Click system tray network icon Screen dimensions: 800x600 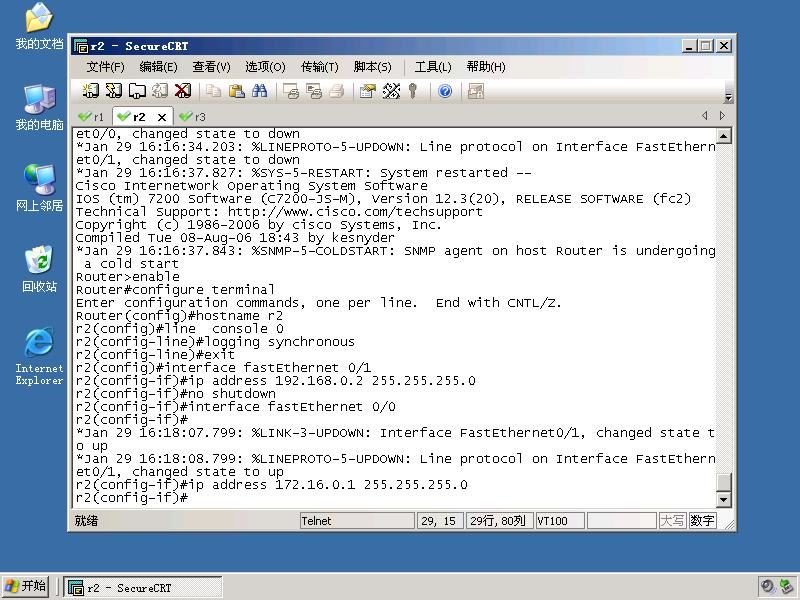click(786, 587)
